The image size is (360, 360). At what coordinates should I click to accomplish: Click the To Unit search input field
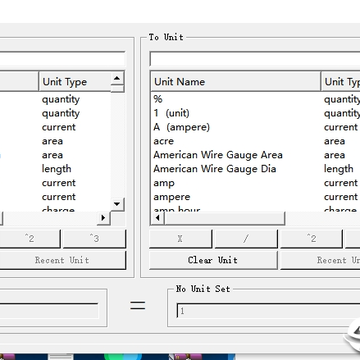(x=255, y=59)
